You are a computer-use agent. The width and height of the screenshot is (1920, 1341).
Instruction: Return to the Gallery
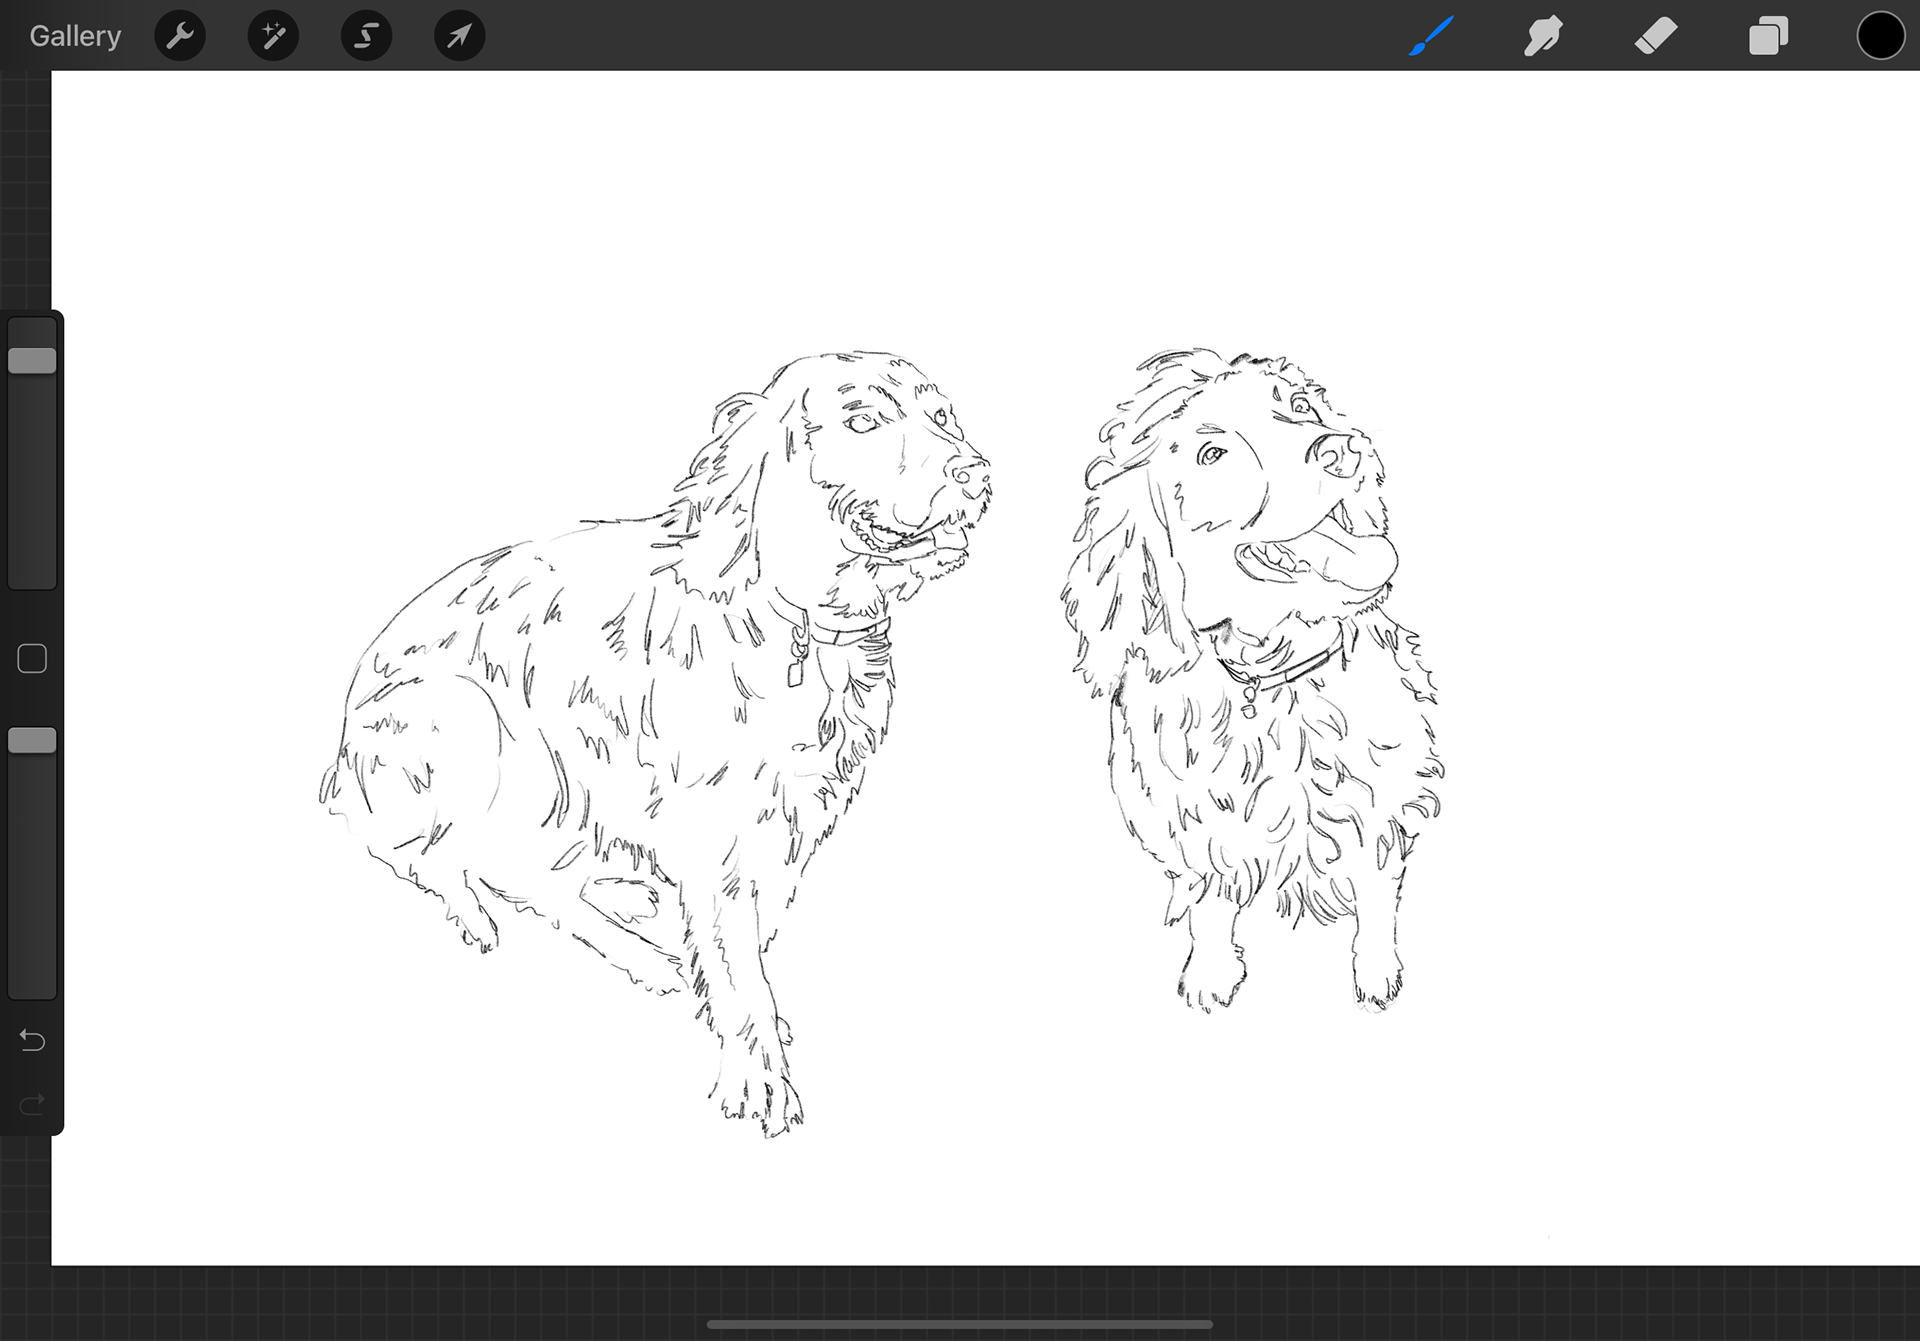click(x=75, y=36)
